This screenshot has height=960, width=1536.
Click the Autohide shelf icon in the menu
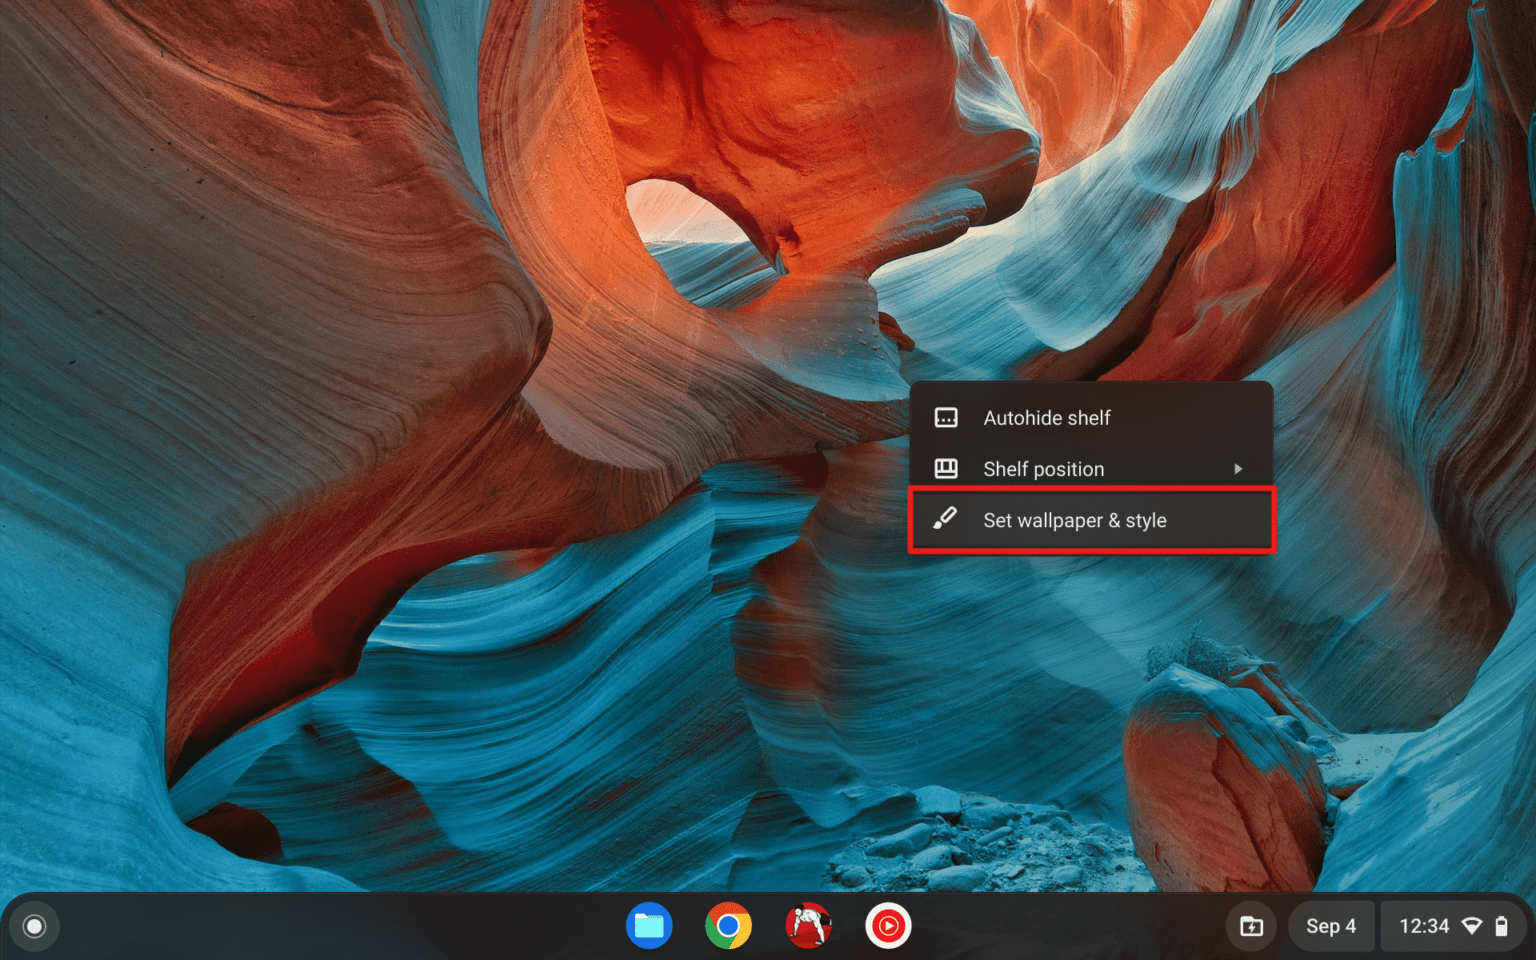946,418
